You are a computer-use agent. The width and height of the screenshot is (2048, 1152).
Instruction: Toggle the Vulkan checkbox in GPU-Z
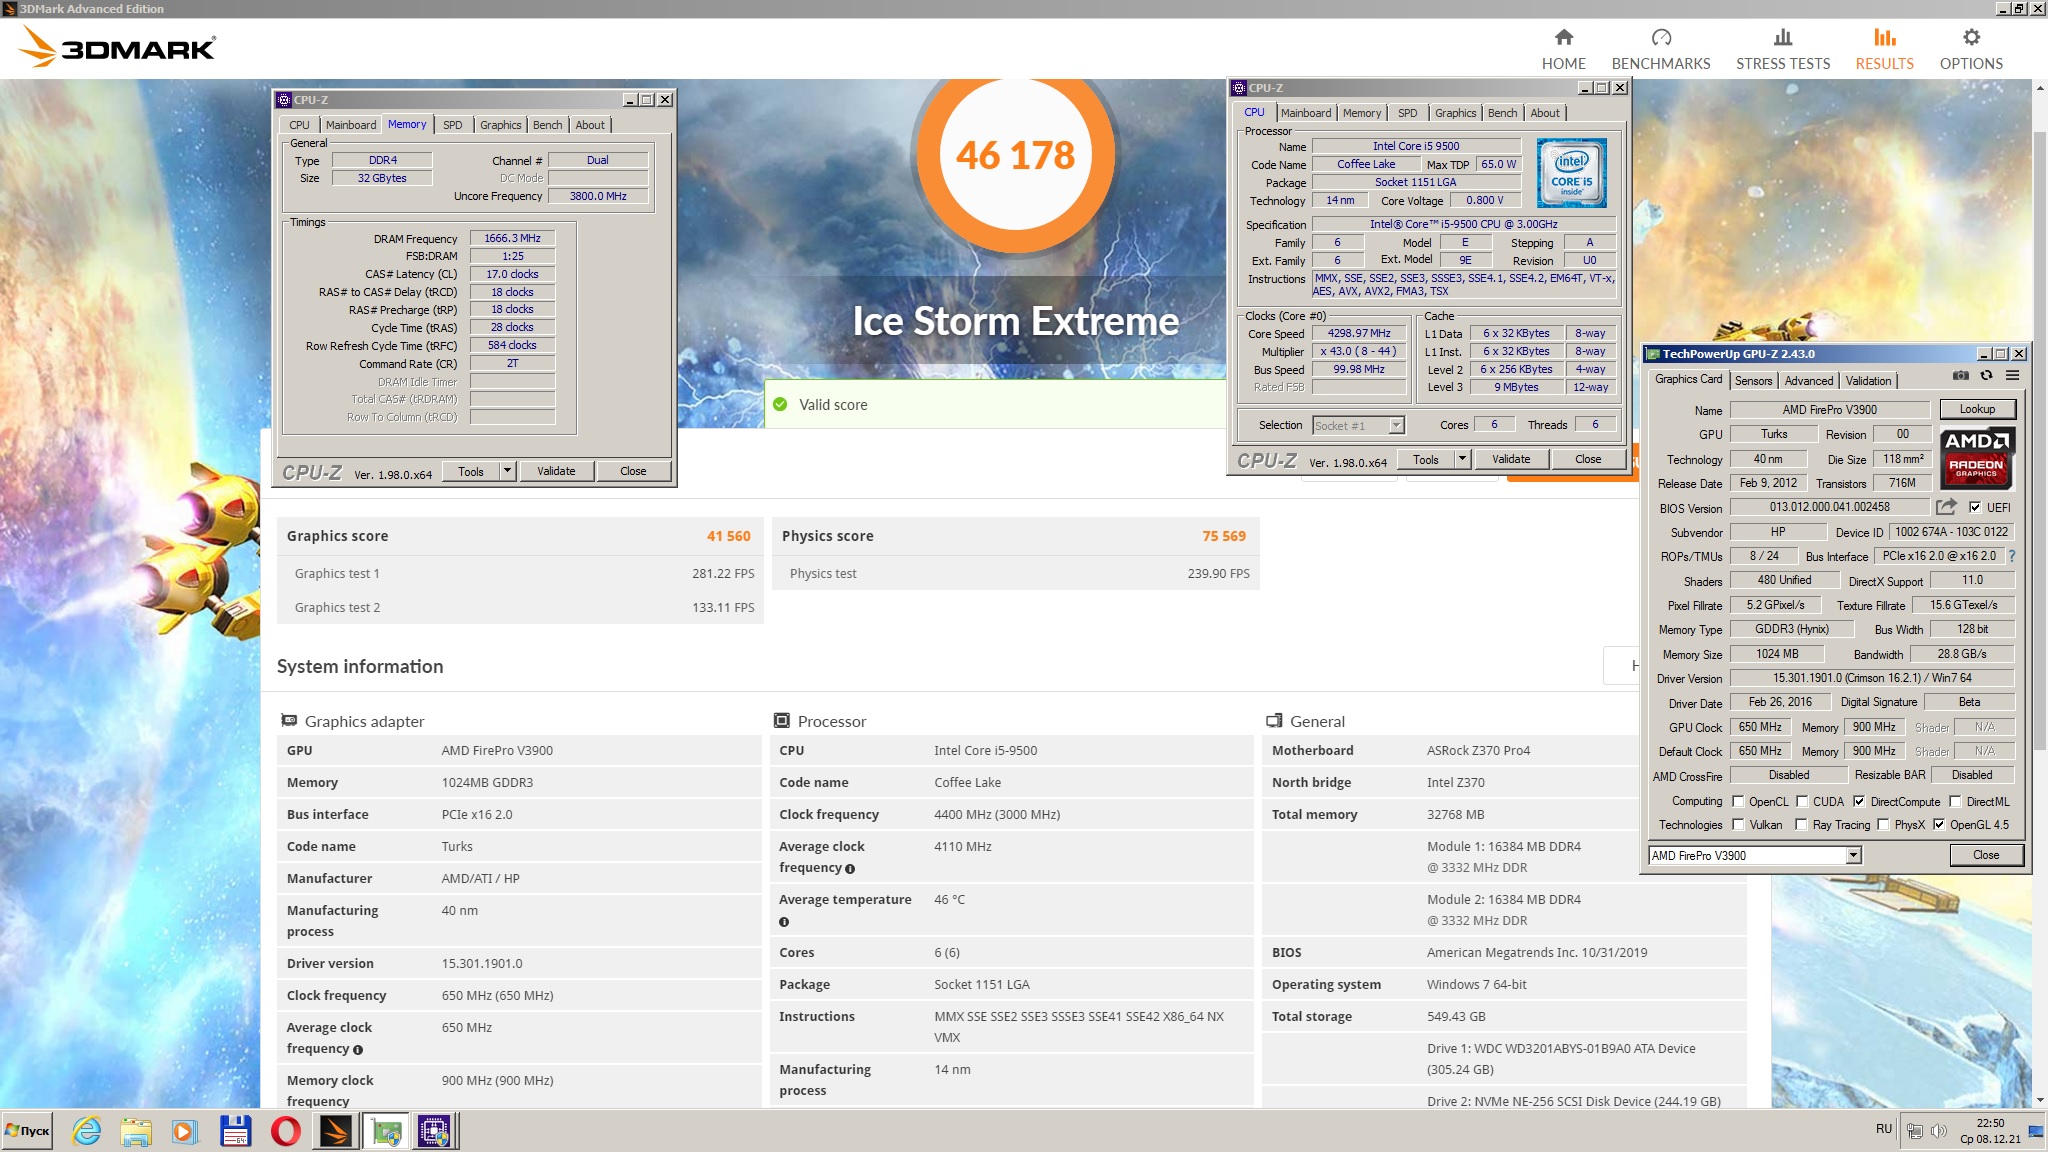pyautogui.click(x=1738, y=824)
